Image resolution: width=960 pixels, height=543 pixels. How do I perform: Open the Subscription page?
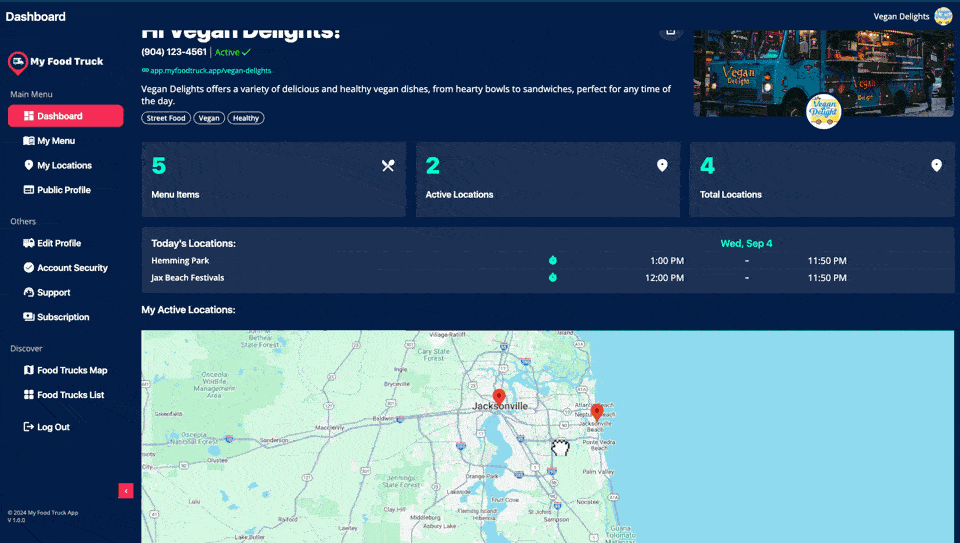click(x=63, y=317)
